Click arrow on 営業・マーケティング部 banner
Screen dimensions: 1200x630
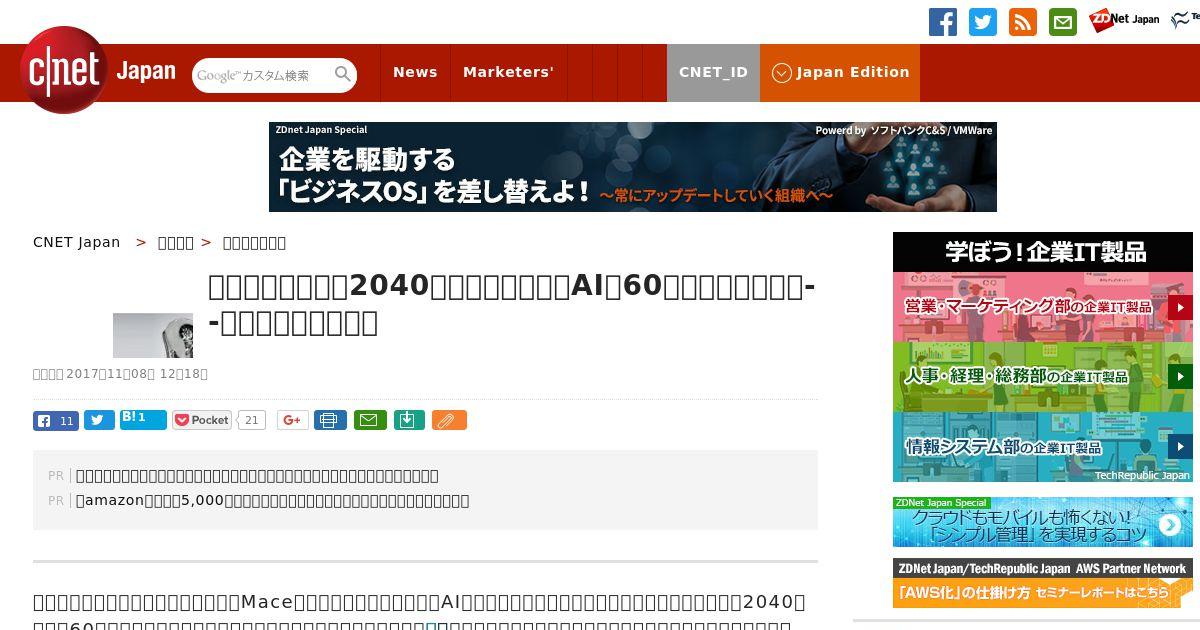pos(1180,307)
